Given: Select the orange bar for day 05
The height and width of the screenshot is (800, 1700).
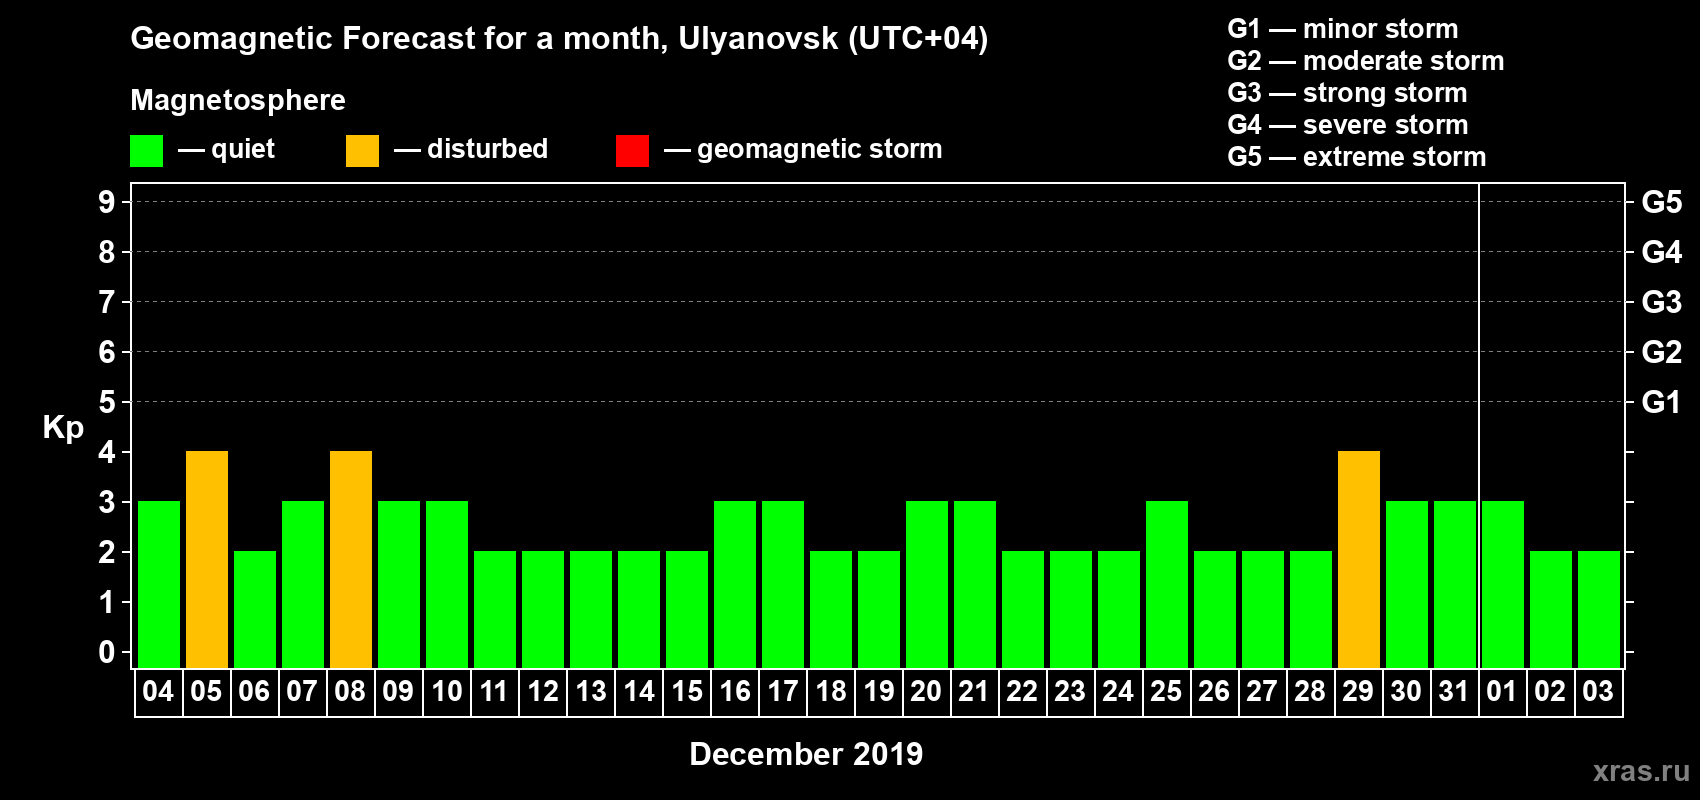Looking at the screenshot, I should click(x=207, y=559).
